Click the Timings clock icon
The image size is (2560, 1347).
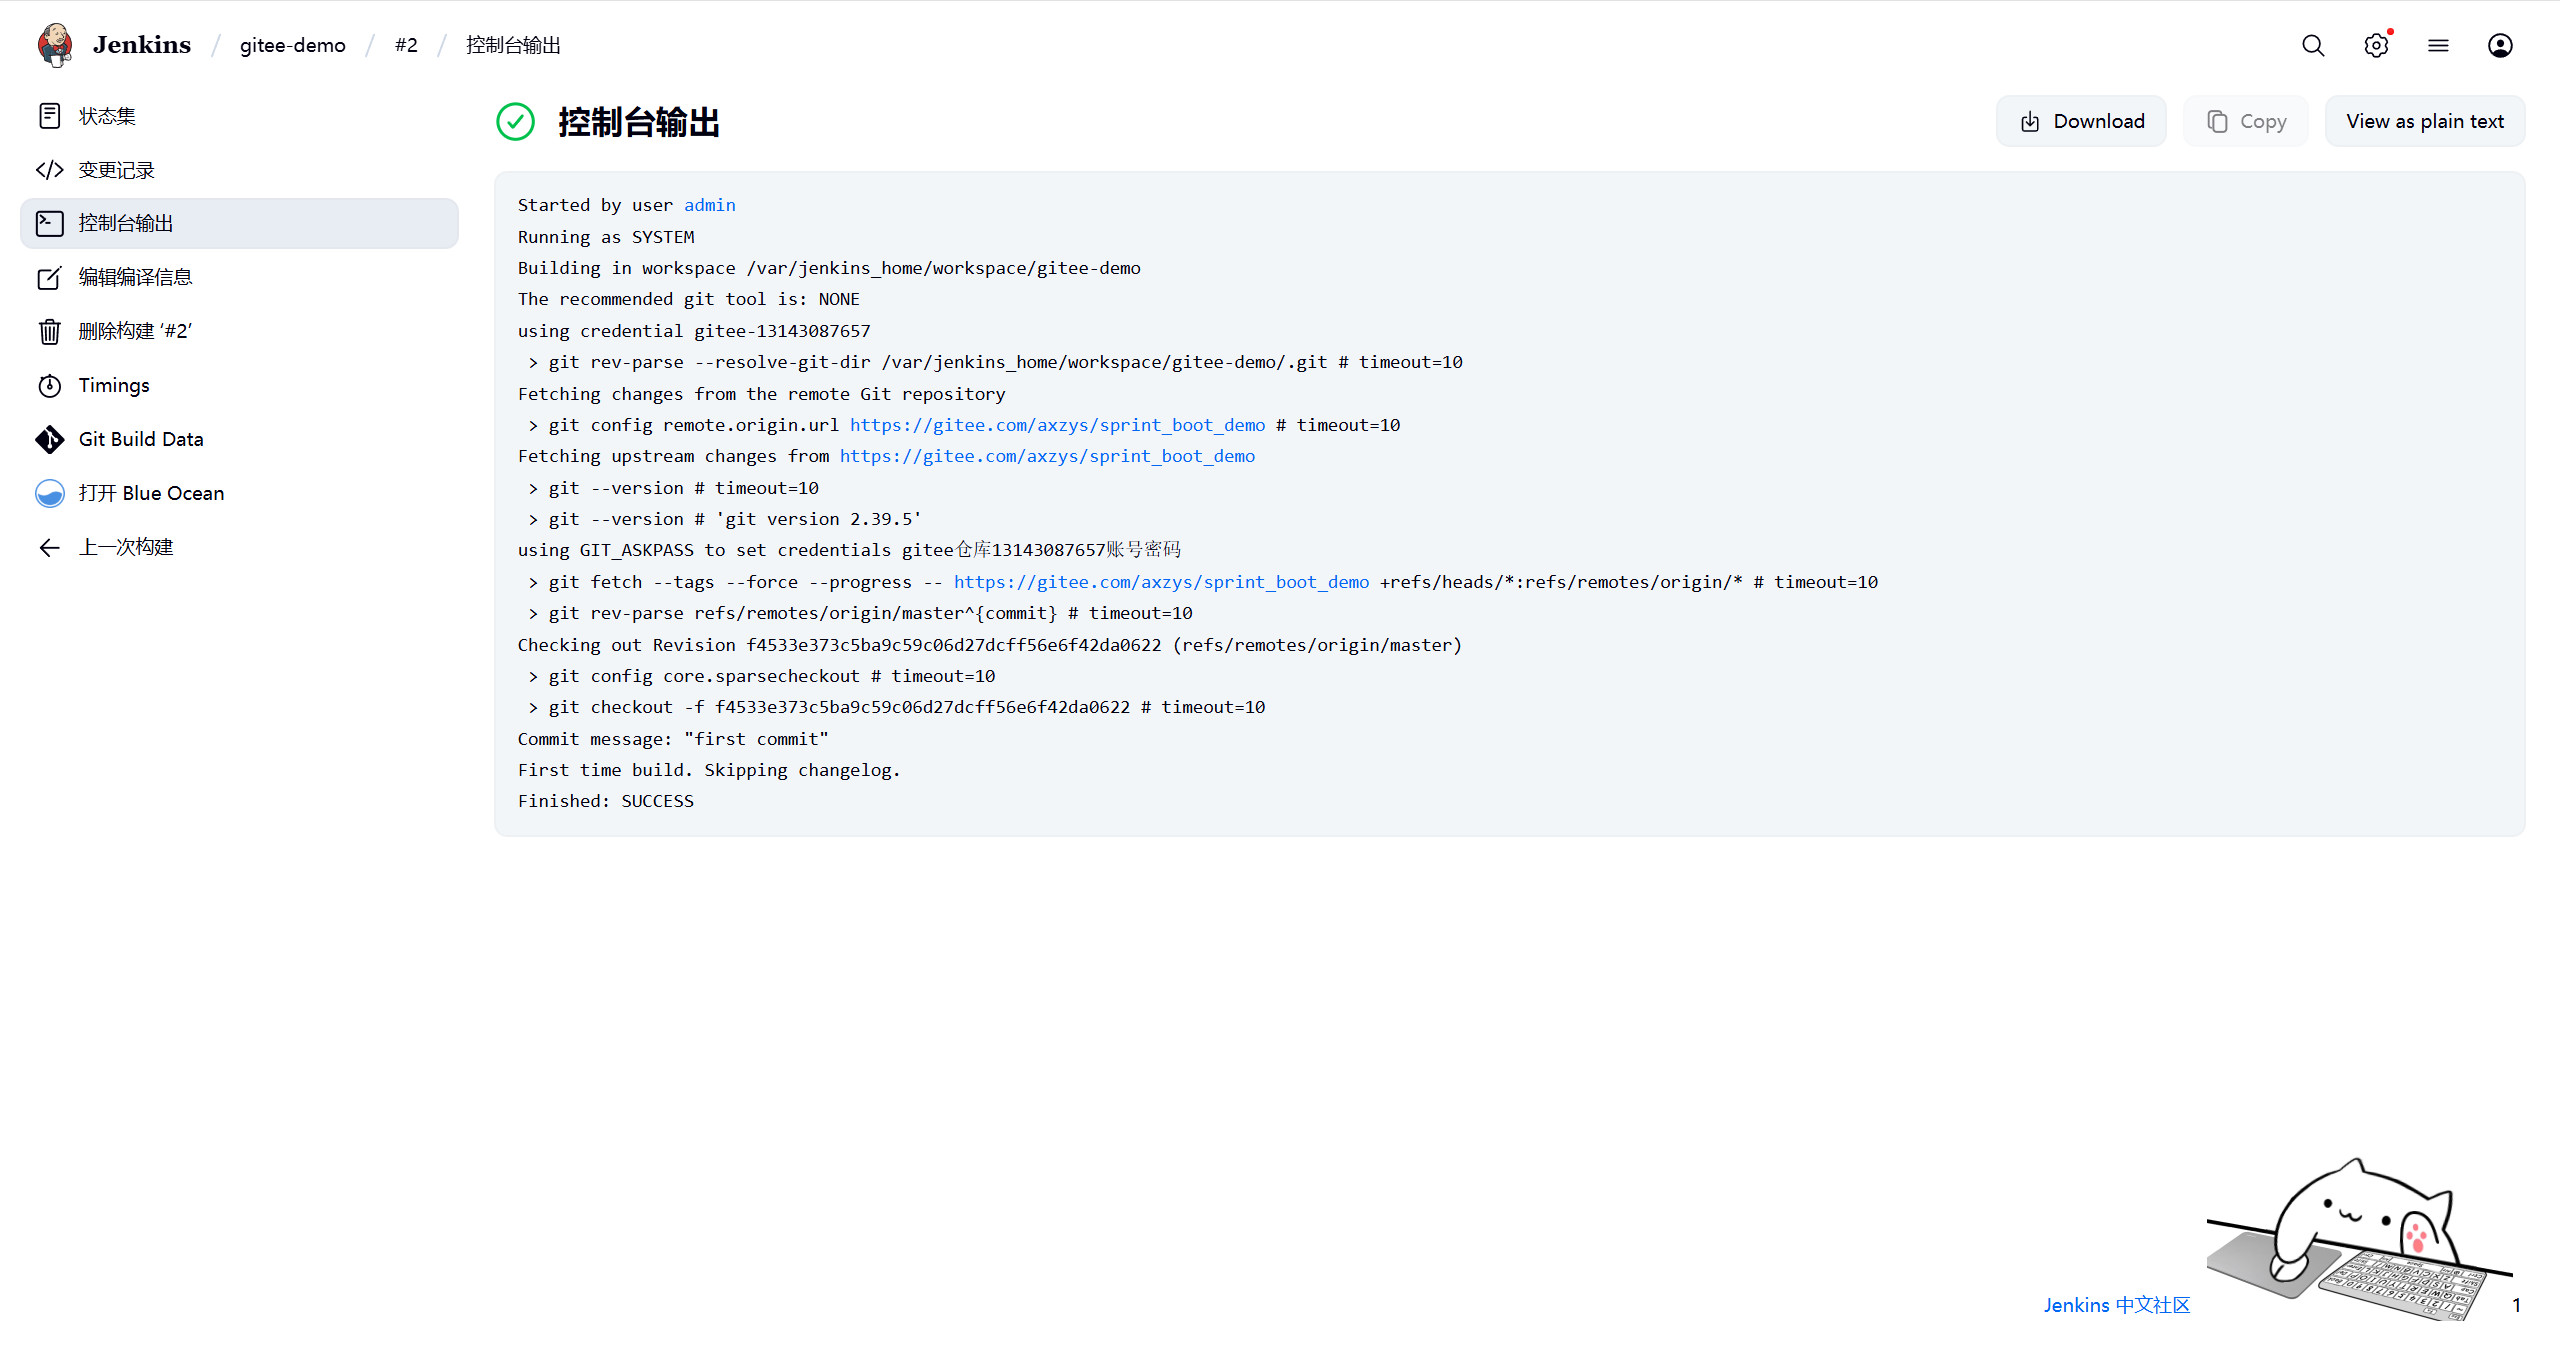50,385
